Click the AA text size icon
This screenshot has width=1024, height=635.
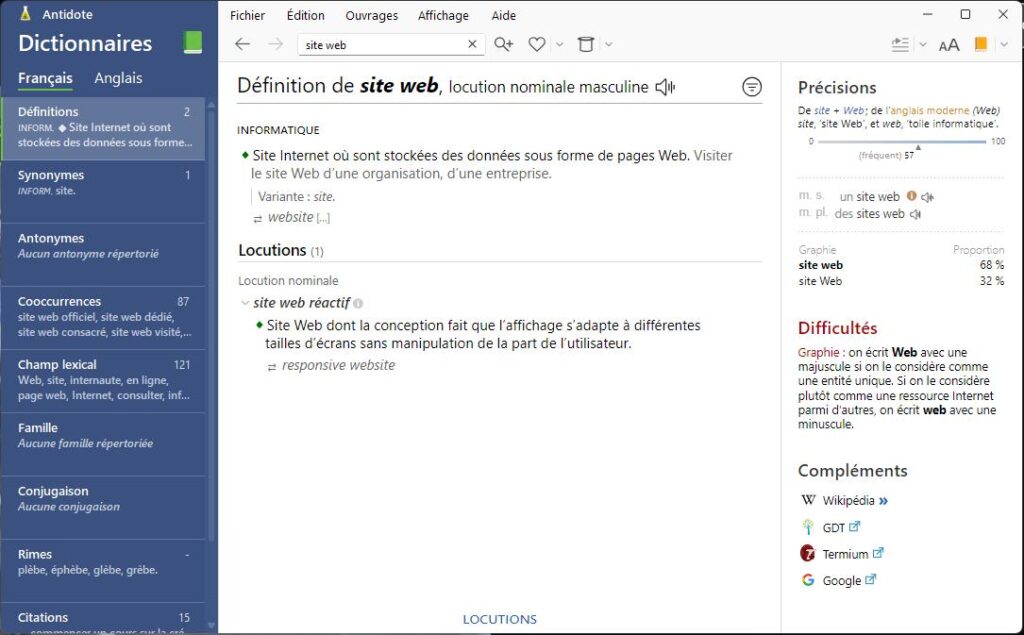click(x=949, y=45)
